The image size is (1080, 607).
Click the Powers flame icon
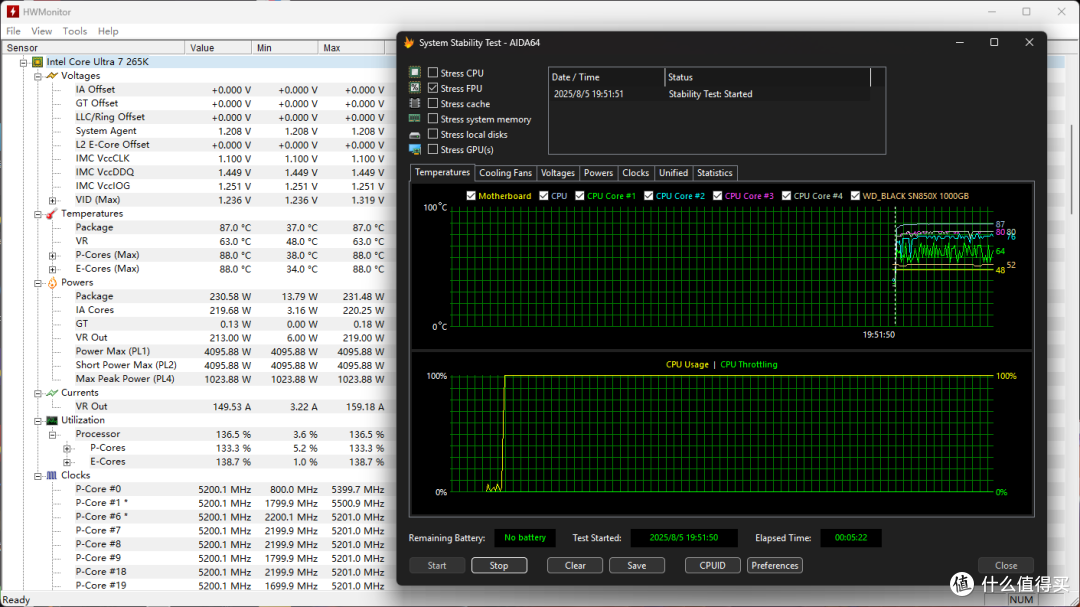pos(52,282)
